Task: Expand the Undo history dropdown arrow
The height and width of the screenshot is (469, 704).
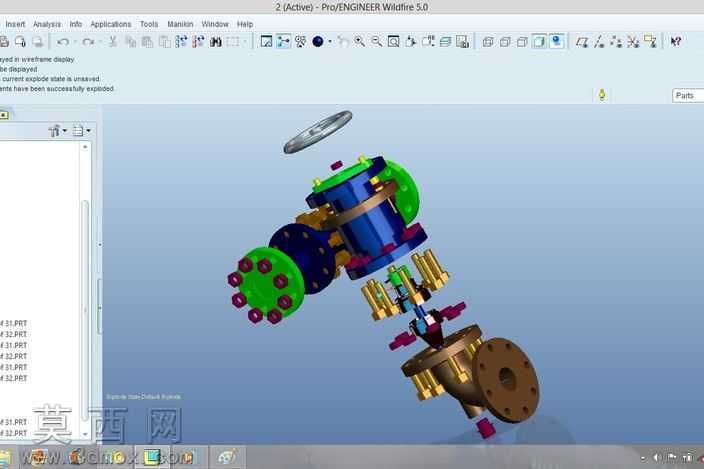Action: click(x=75, y=42)
